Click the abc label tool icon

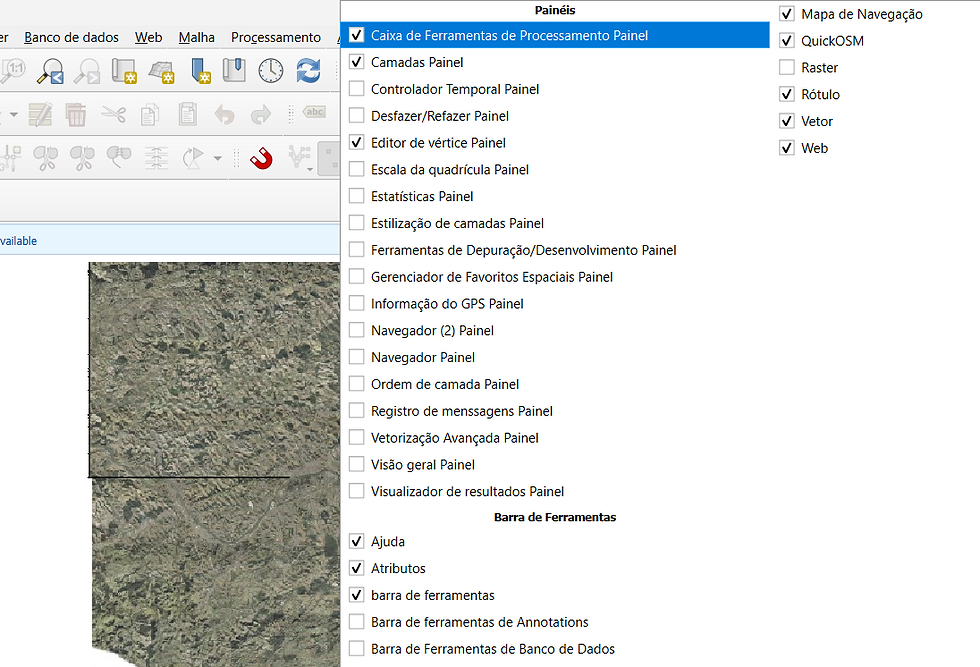pyautogui.click(x=314, y=112)
